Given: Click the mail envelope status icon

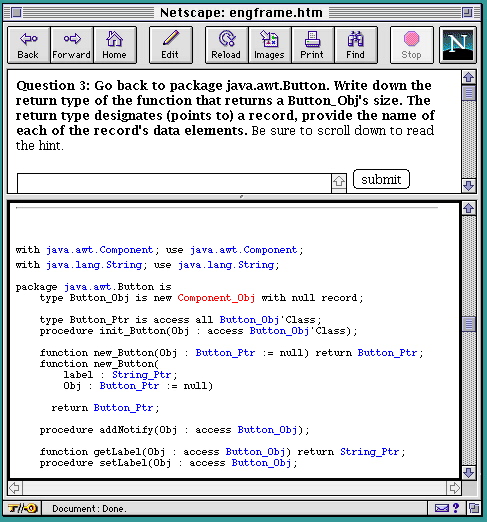Looking at the screenshot, I should pyautogui.click(x=442, y=508).
